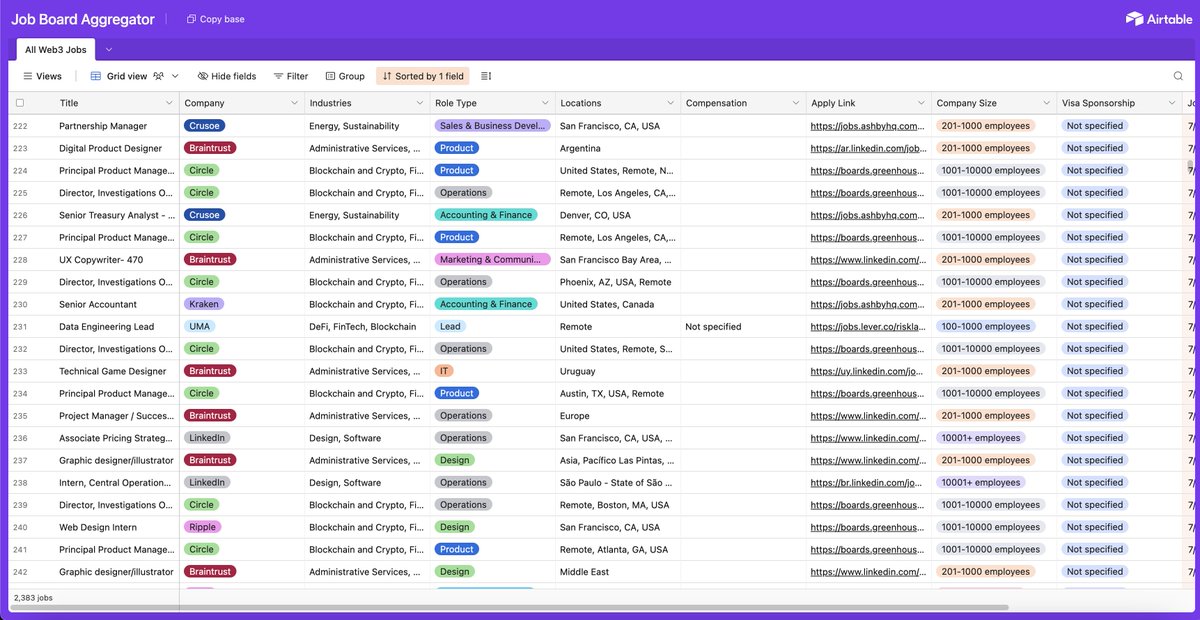The image size is (1200, 620).
Task: Open the Visa Sponsorship column dropdown arrow
Action: point(1172,103)
